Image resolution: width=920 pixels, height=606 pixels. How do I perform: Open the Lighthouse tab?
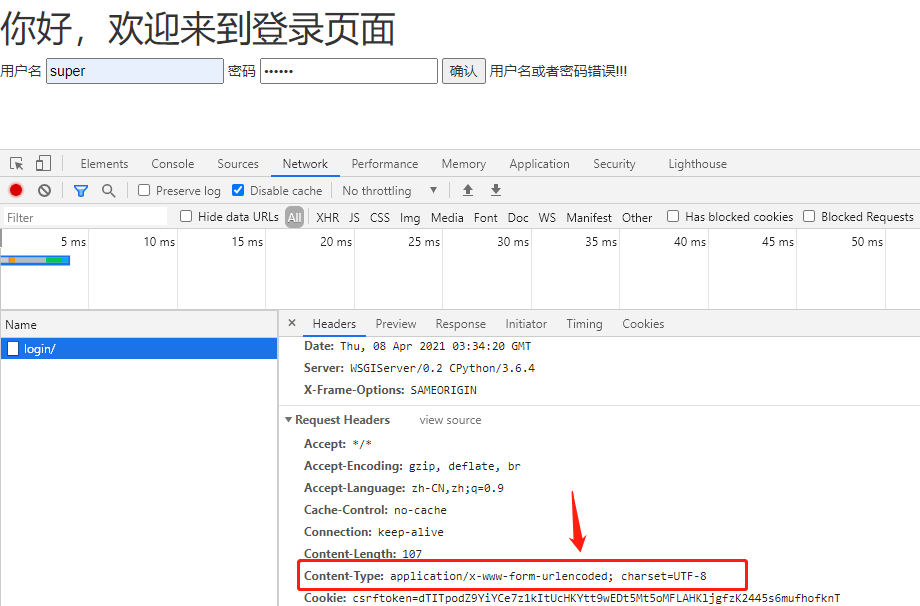click(698, 164)
